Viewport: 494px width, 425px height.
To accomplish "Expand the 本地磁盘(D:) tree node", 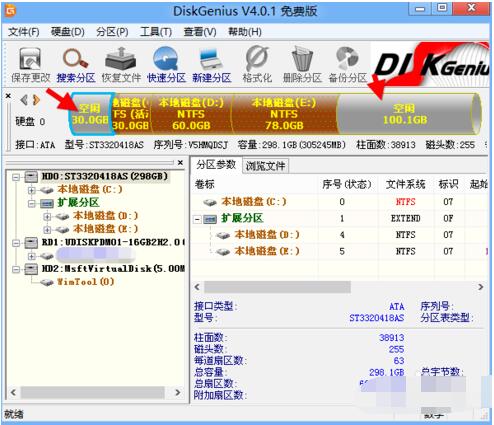I will point(47,216).
